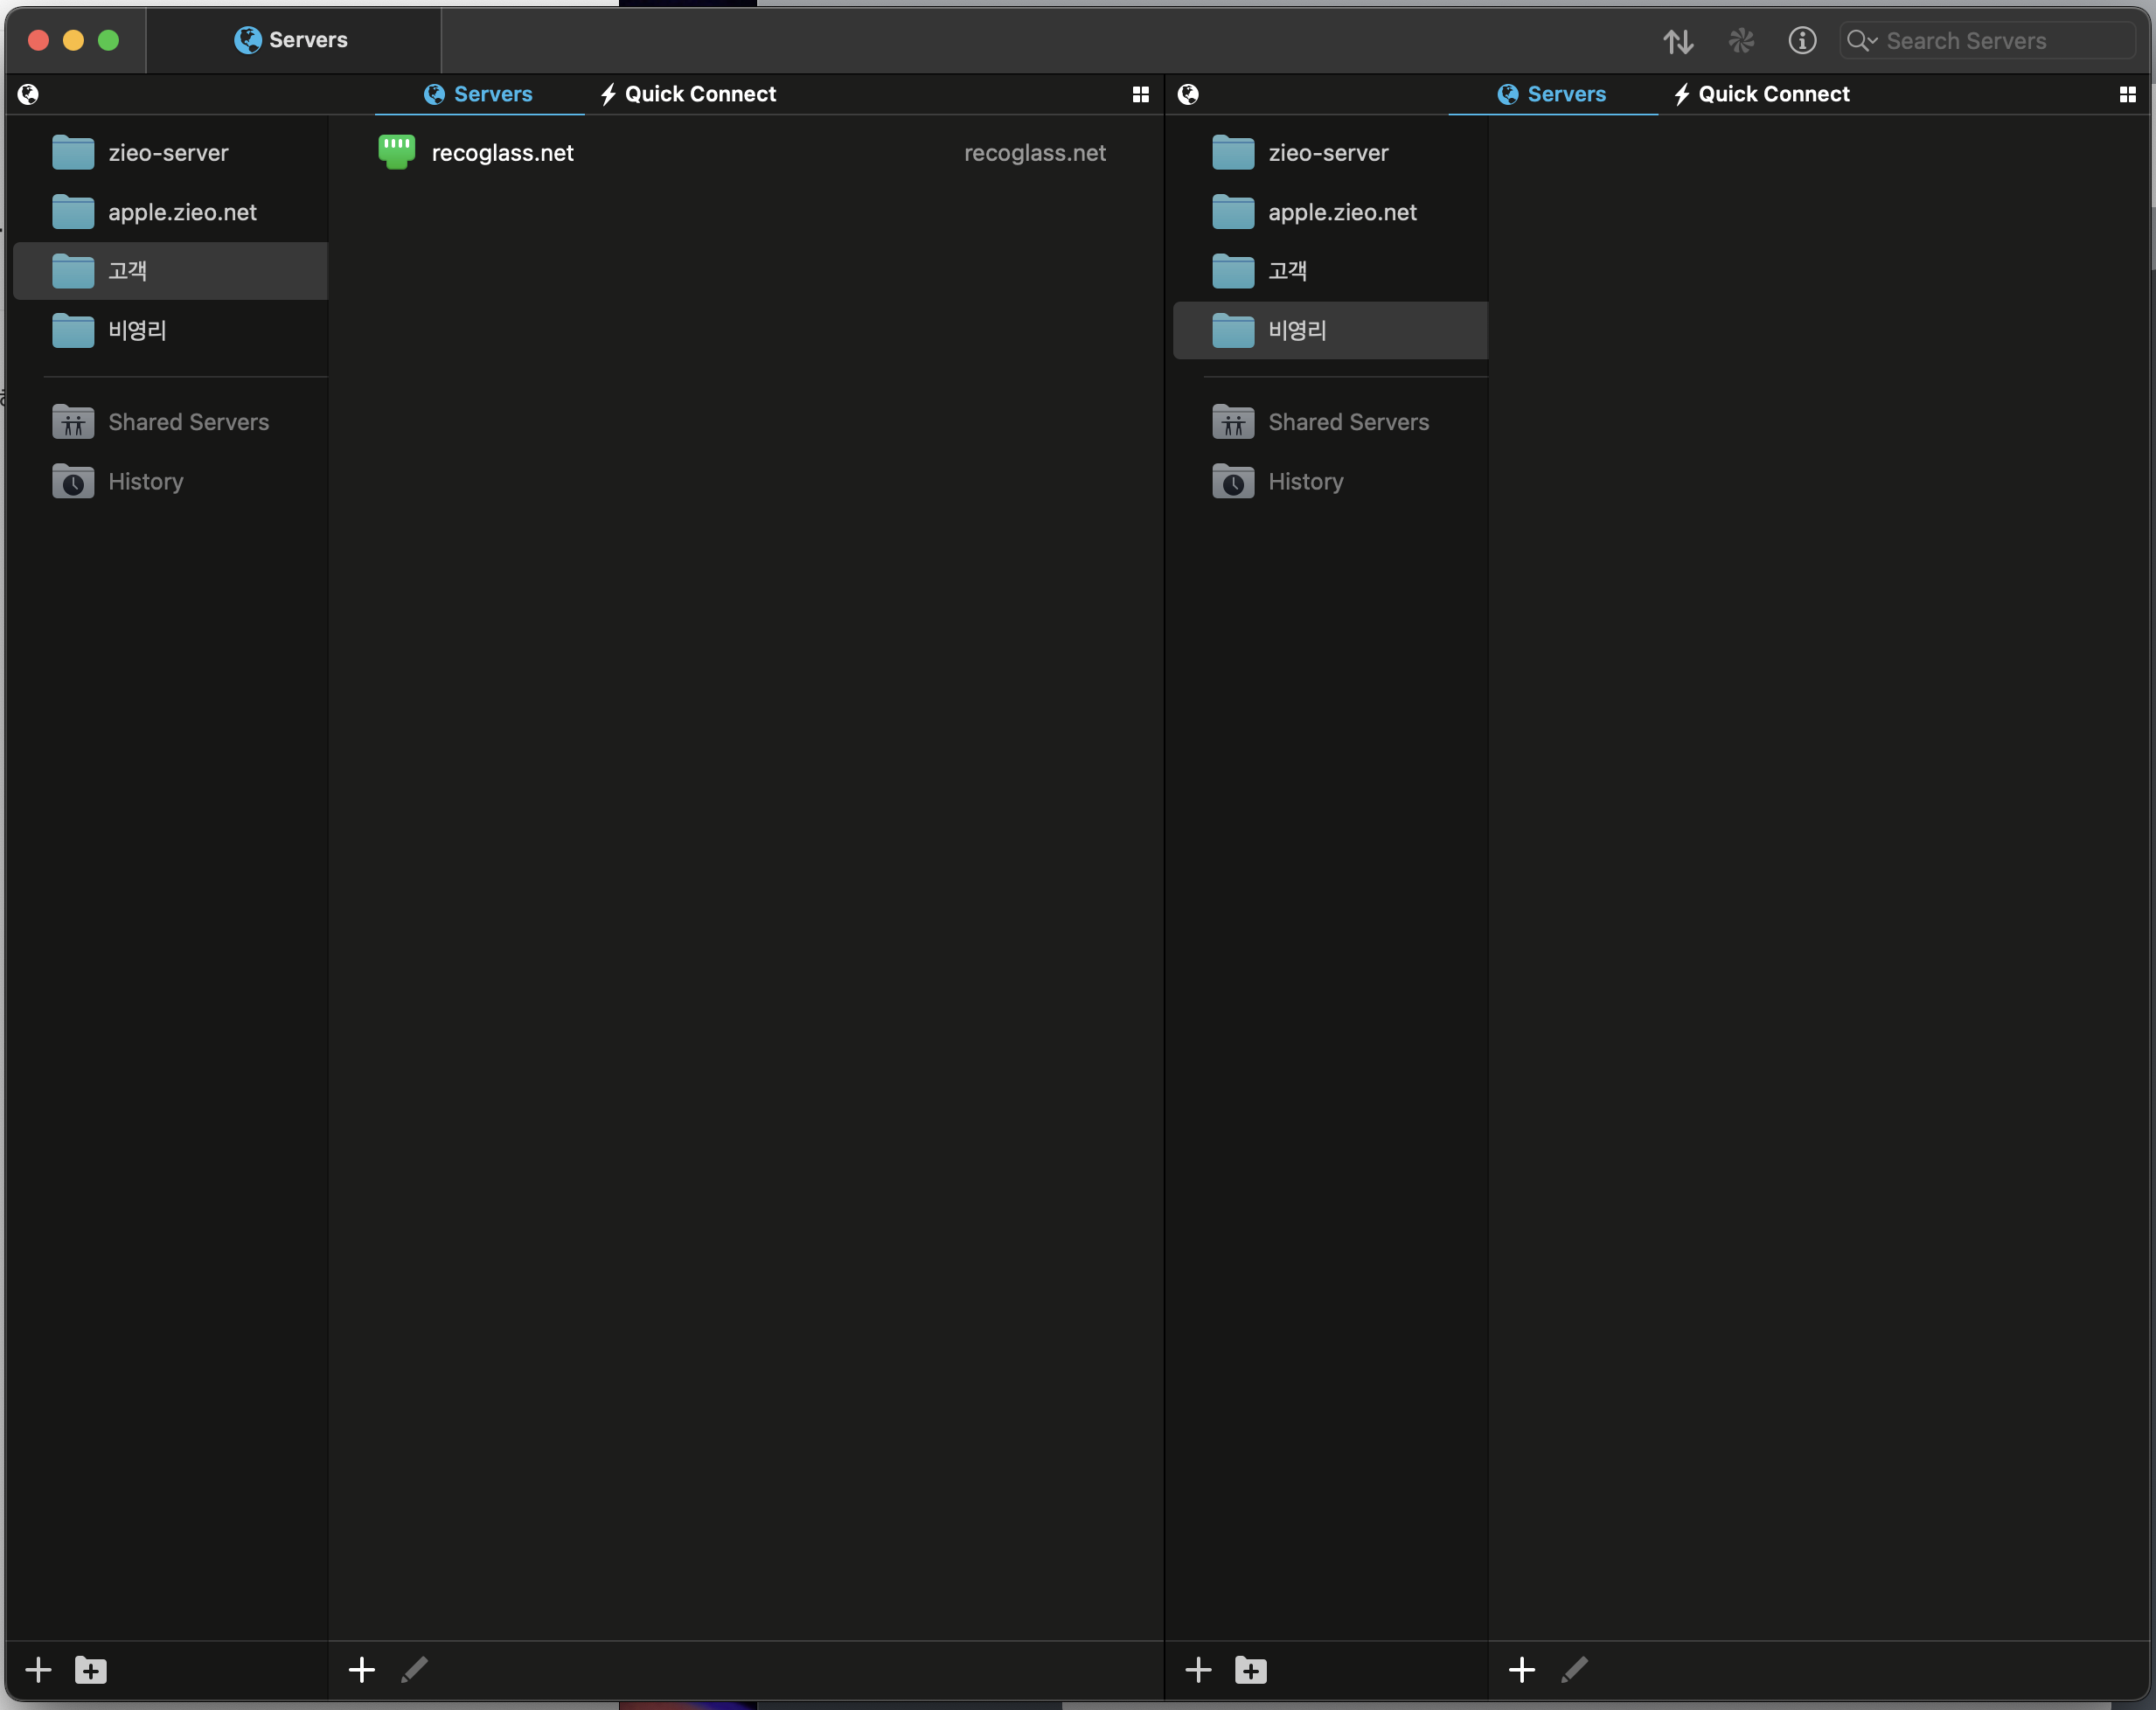
Task: Click the activity spinner icon in toolbar
Action: coord(1741,41)
